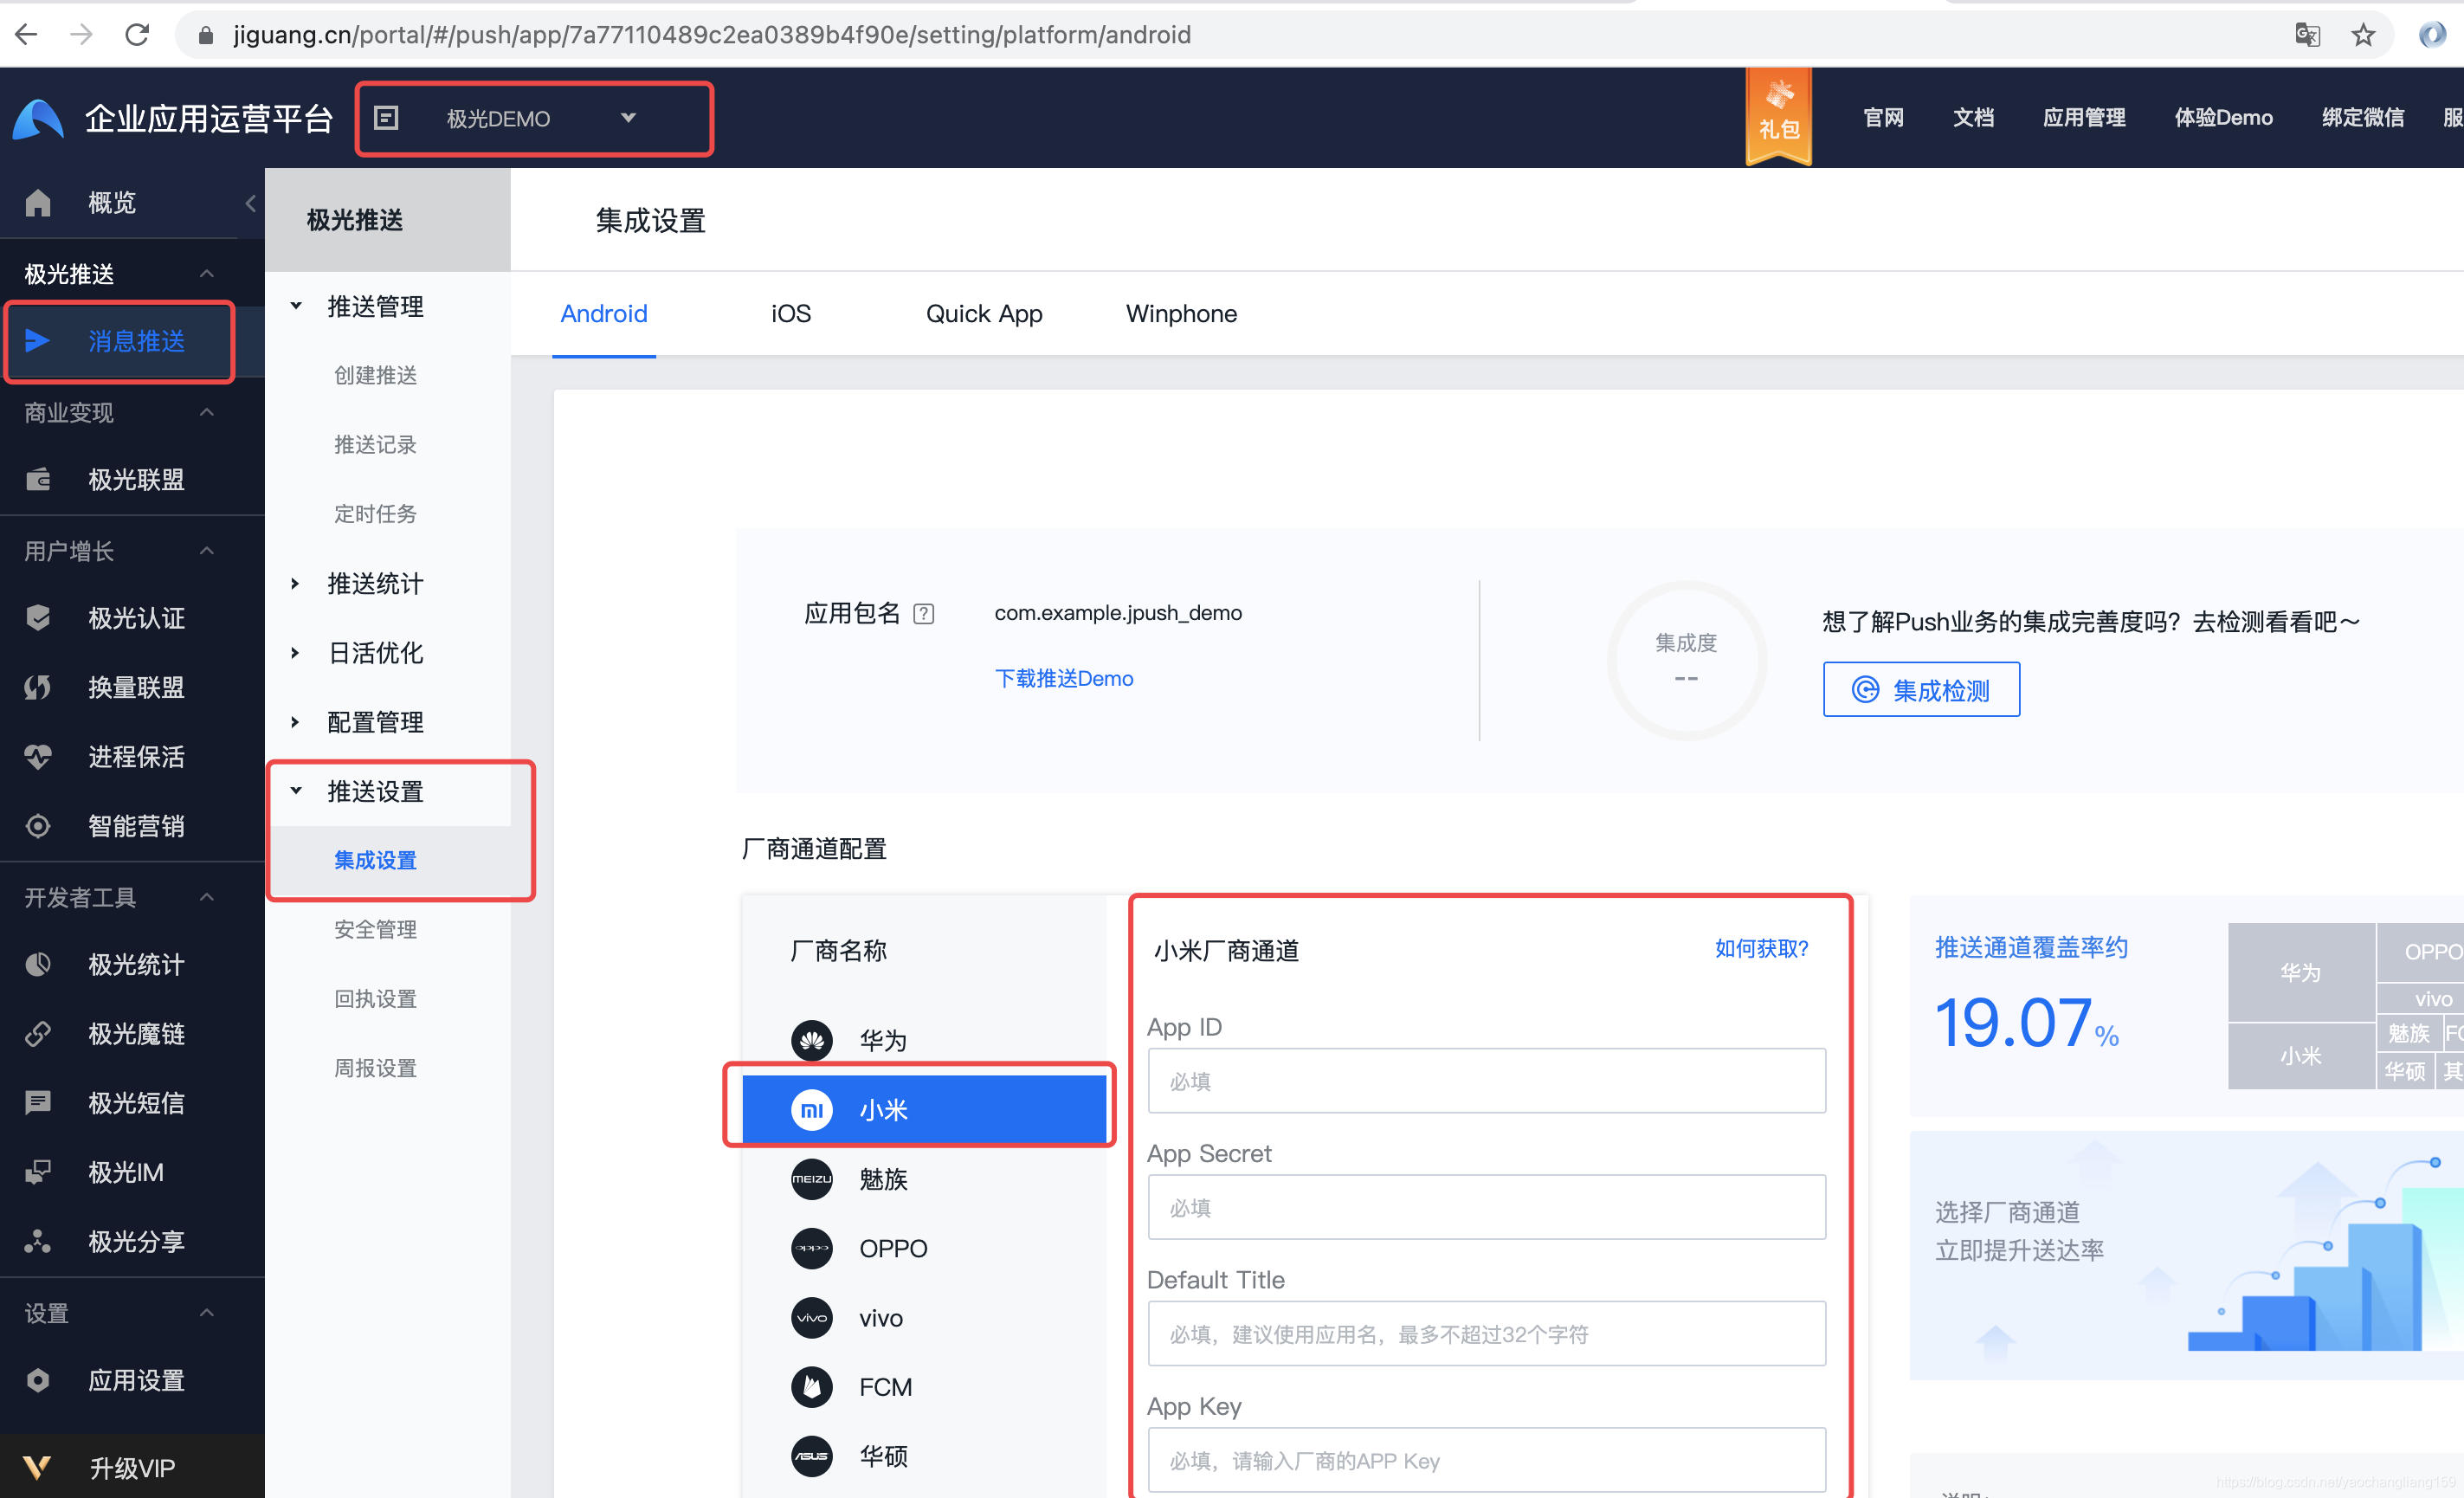The image size is (2464, 1498).
Task: Click the help icon beside 应用包名
Action: point(924,613)
